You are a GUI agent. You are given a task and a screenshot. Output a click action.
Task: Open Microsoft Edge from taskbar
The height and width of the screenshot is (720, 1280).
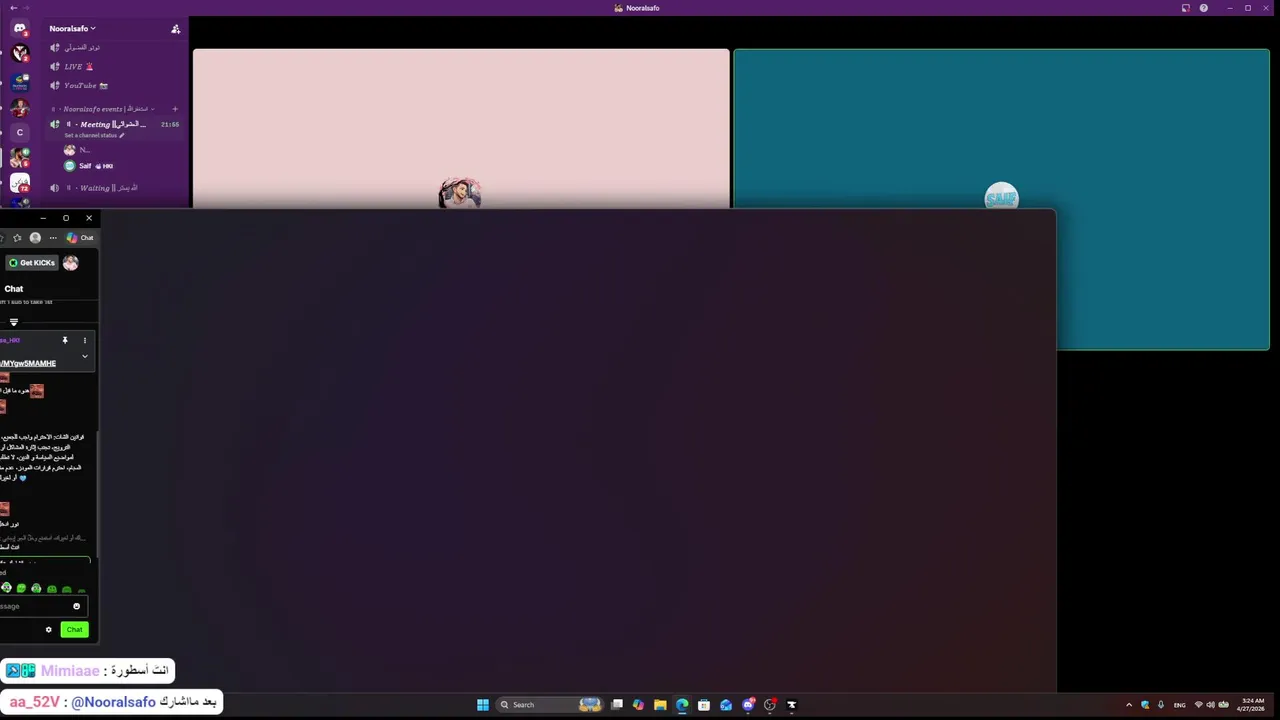coord(682,705)
